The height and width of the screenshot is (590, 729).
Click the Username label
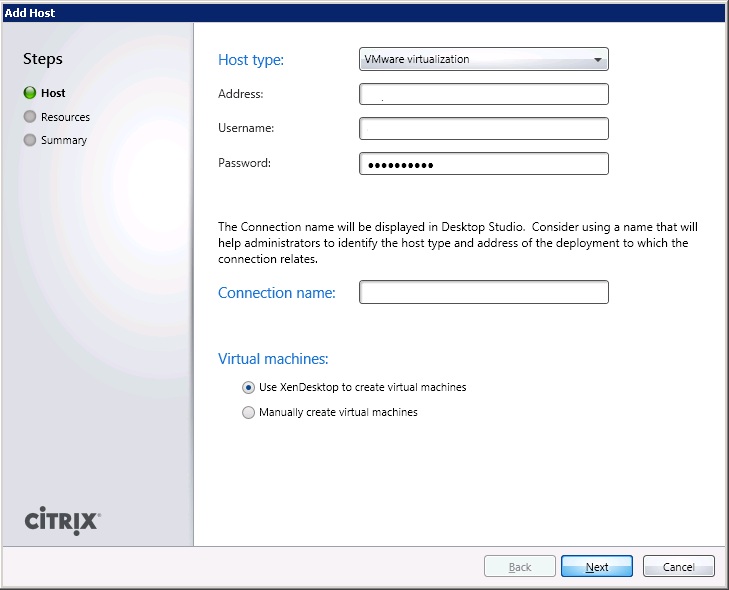point(246,128)
